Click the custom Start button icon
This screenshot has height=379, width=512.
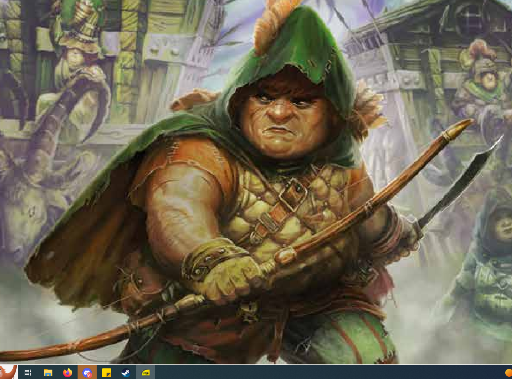(x=8, y=372)
